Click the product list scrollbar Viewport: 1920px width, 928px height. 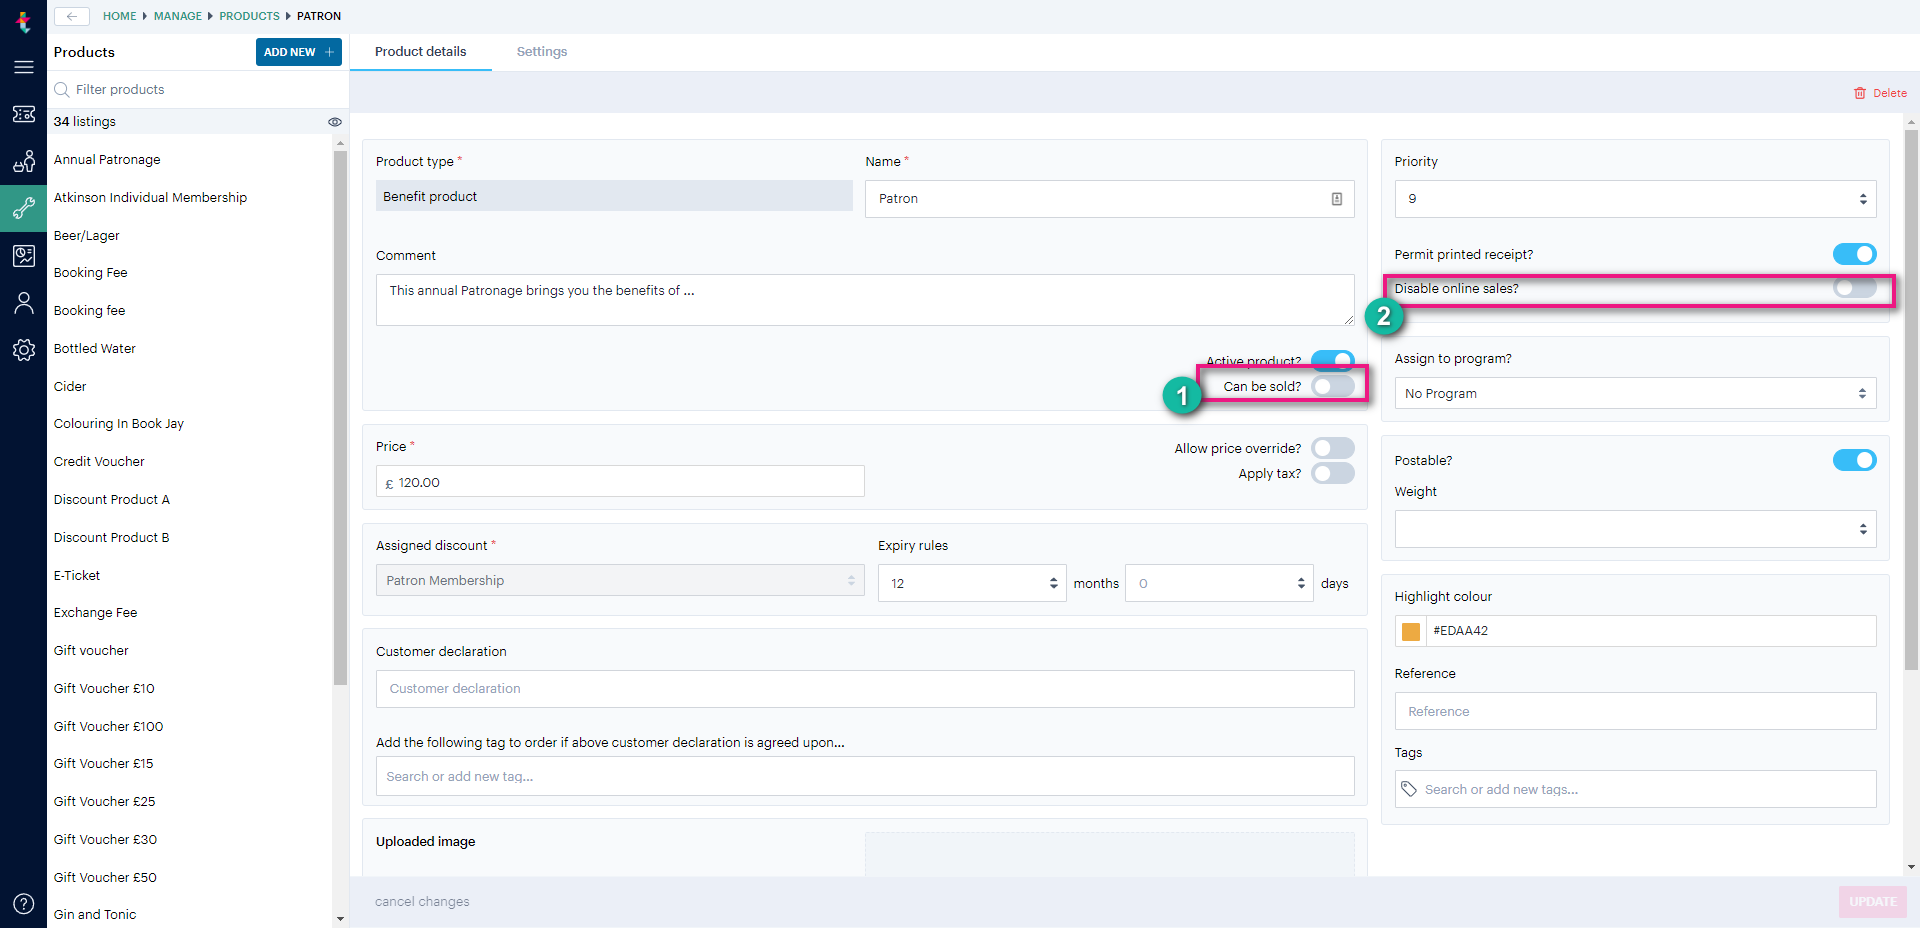[340, 417]
